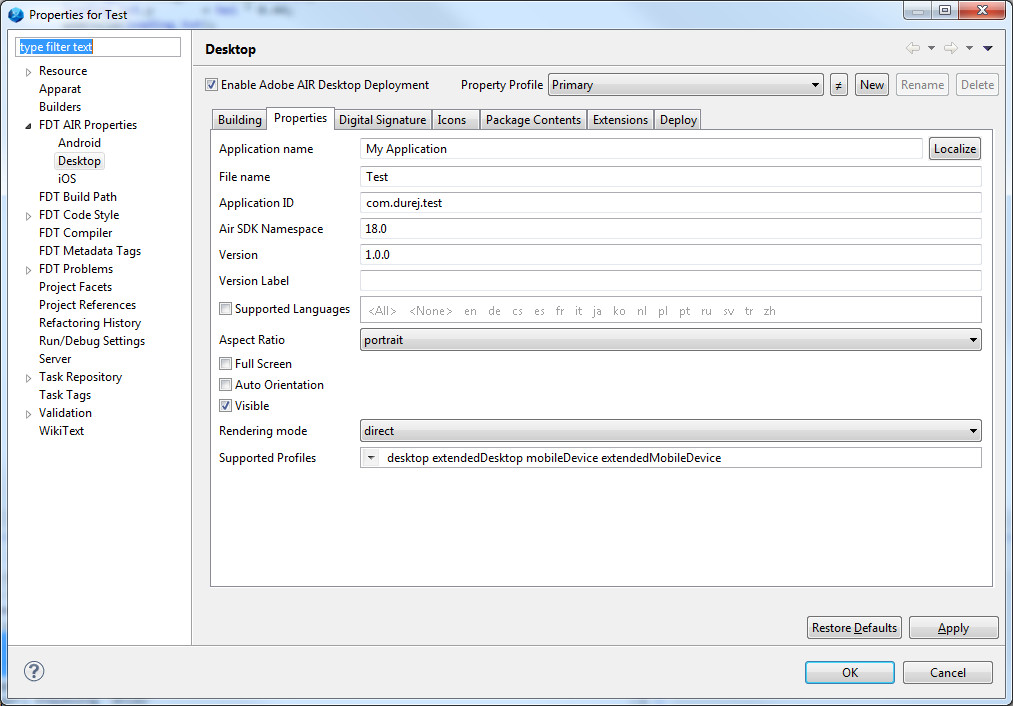Click the Version field showing 1.0.0
The image size is (1013, 706).
click(x=671, y=254)
